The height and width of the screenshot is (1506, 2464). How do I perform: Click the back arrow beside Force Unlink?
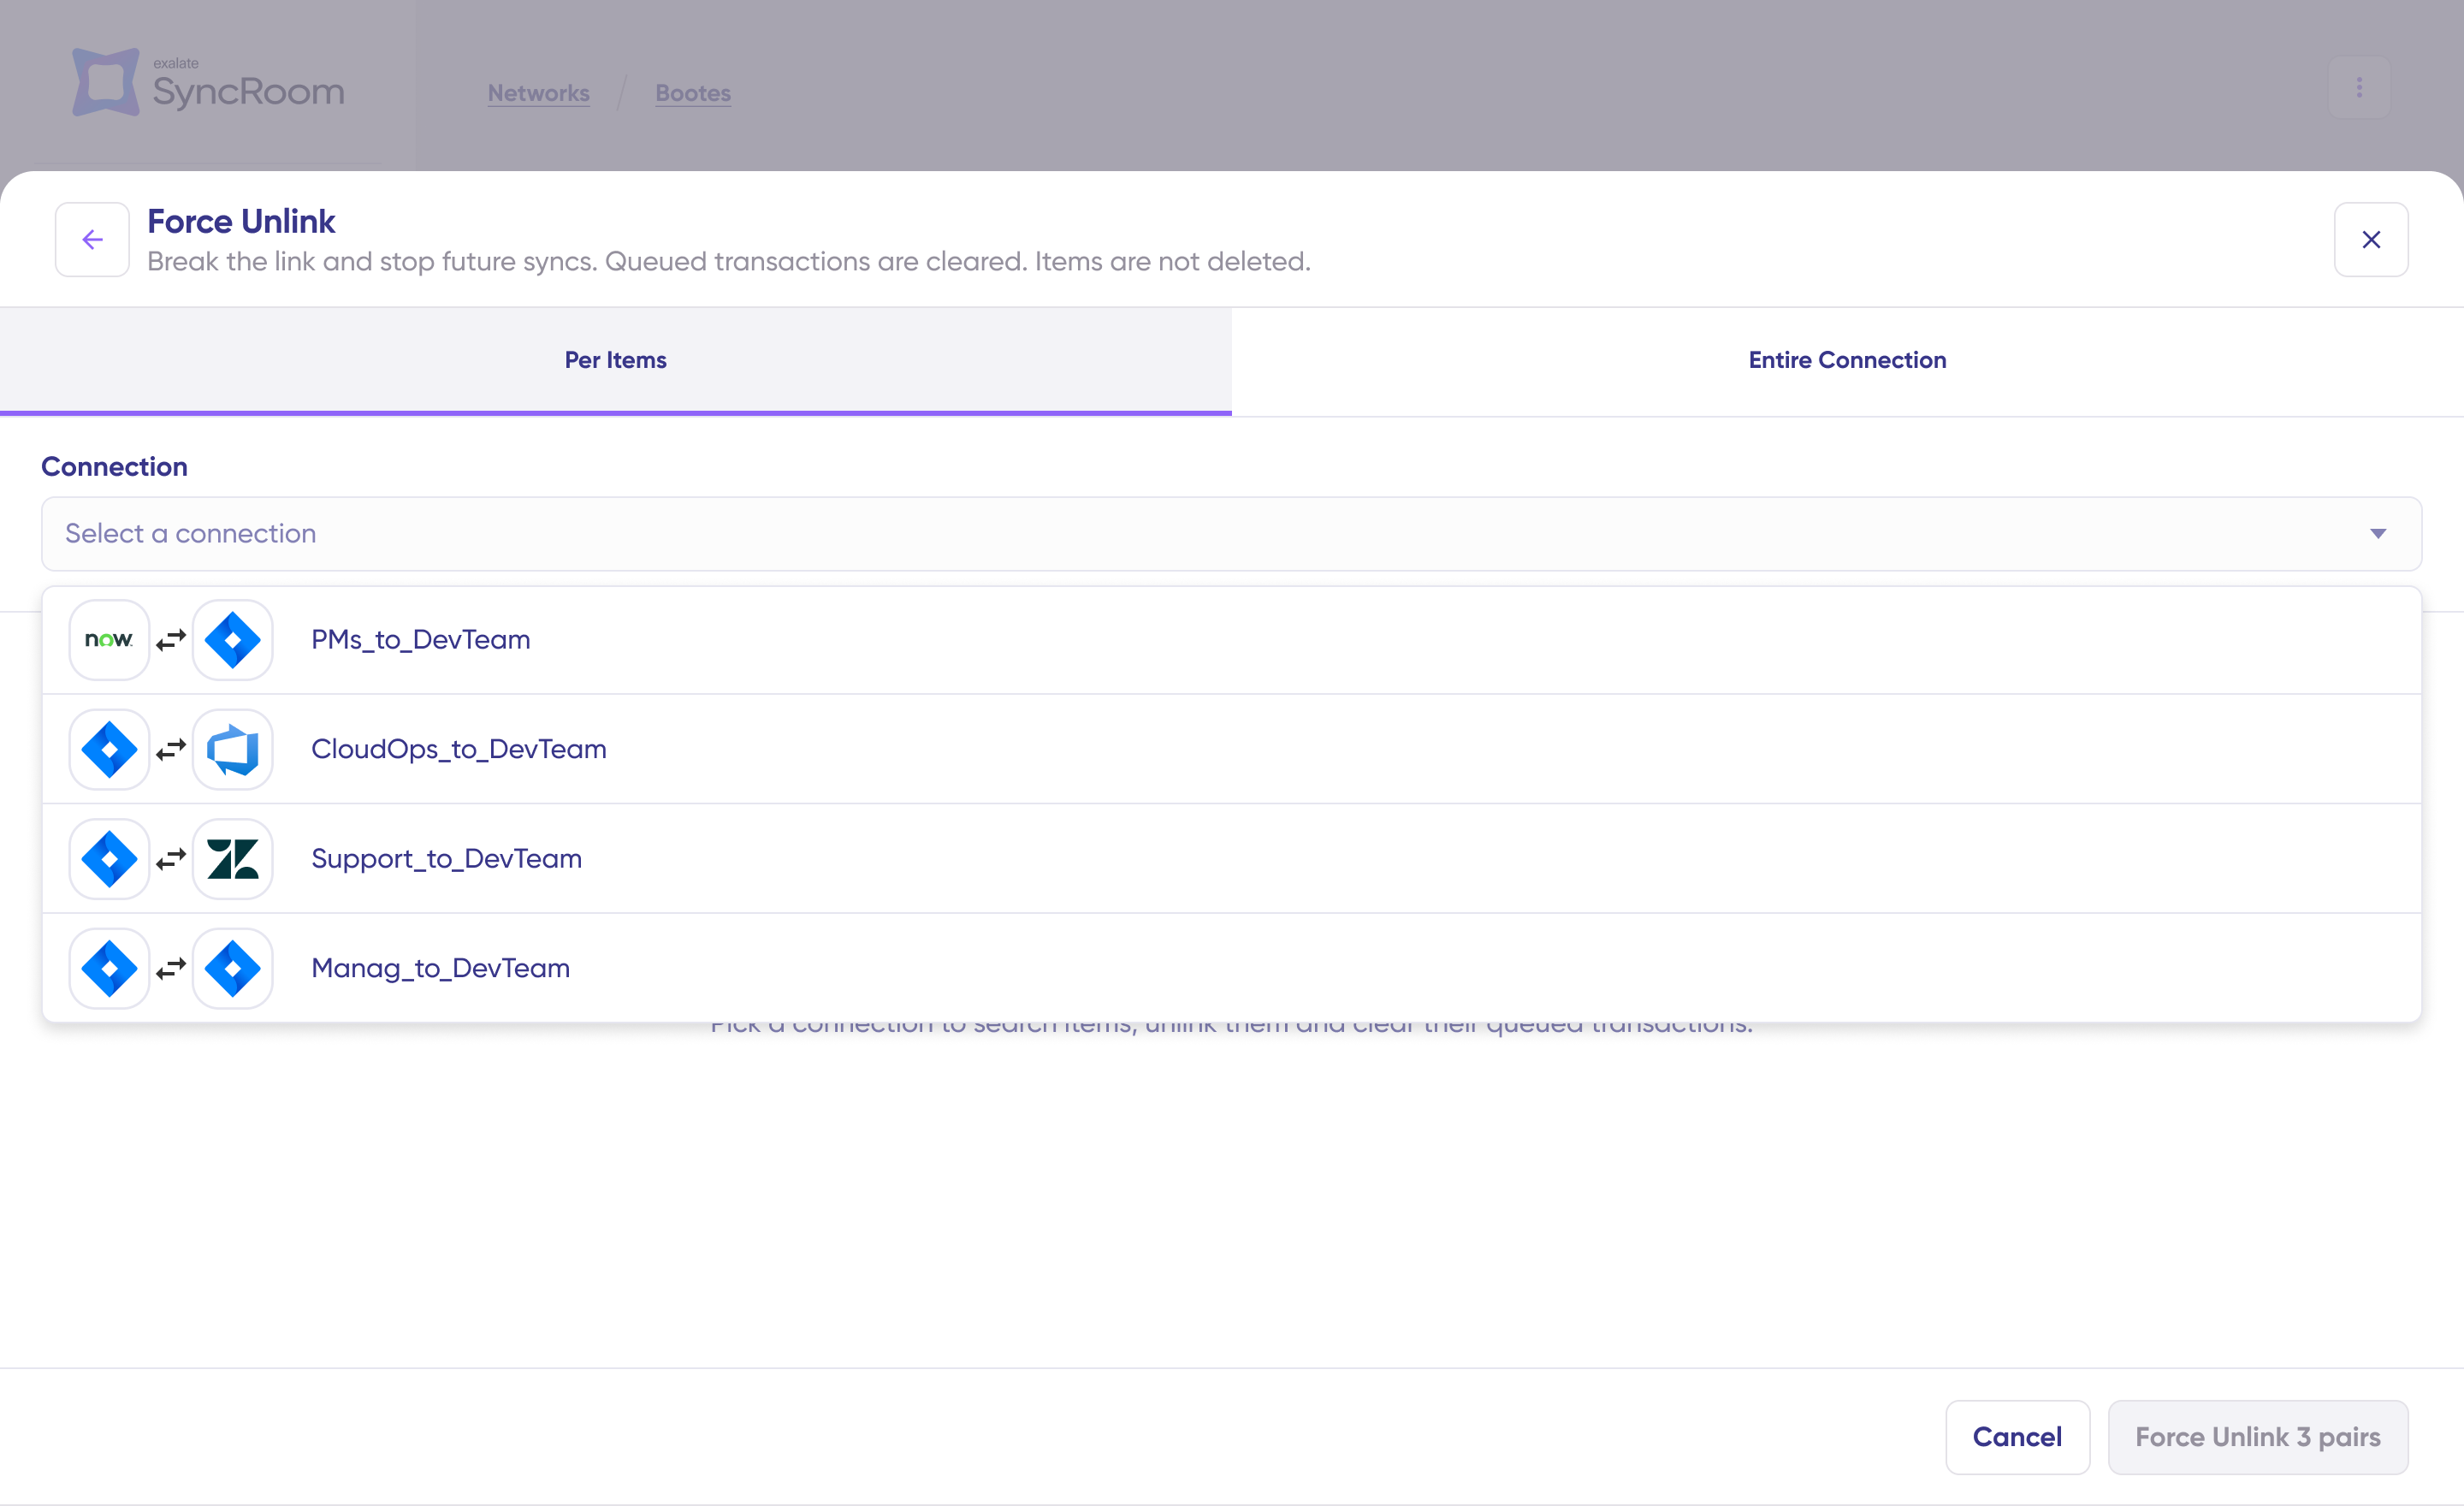(92, 240)
